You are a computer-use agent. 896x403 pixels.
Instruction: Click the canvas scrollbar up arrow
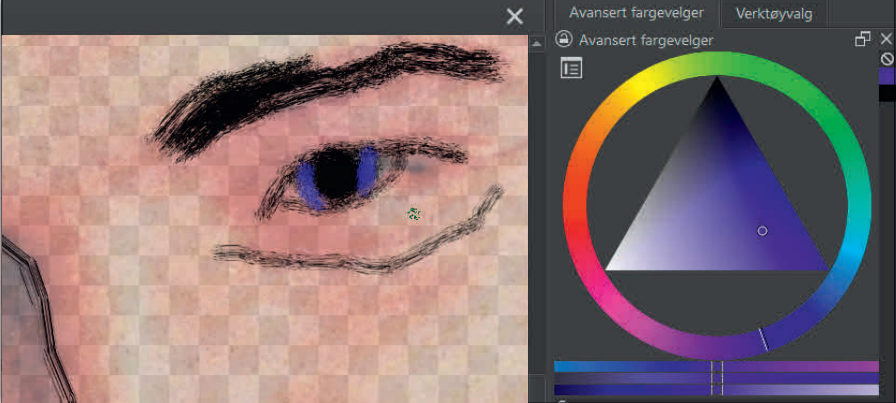[x=537, y=43]
